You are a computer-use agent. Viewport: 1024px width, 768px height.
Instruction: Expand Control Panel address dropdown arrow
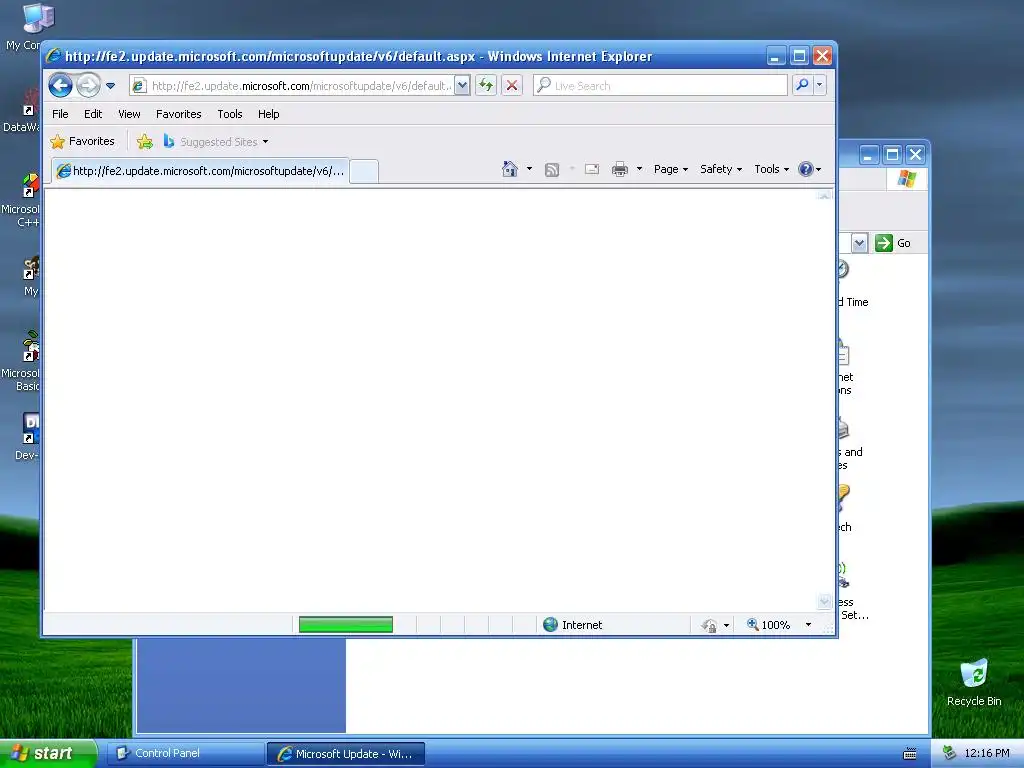click(859, 243)
